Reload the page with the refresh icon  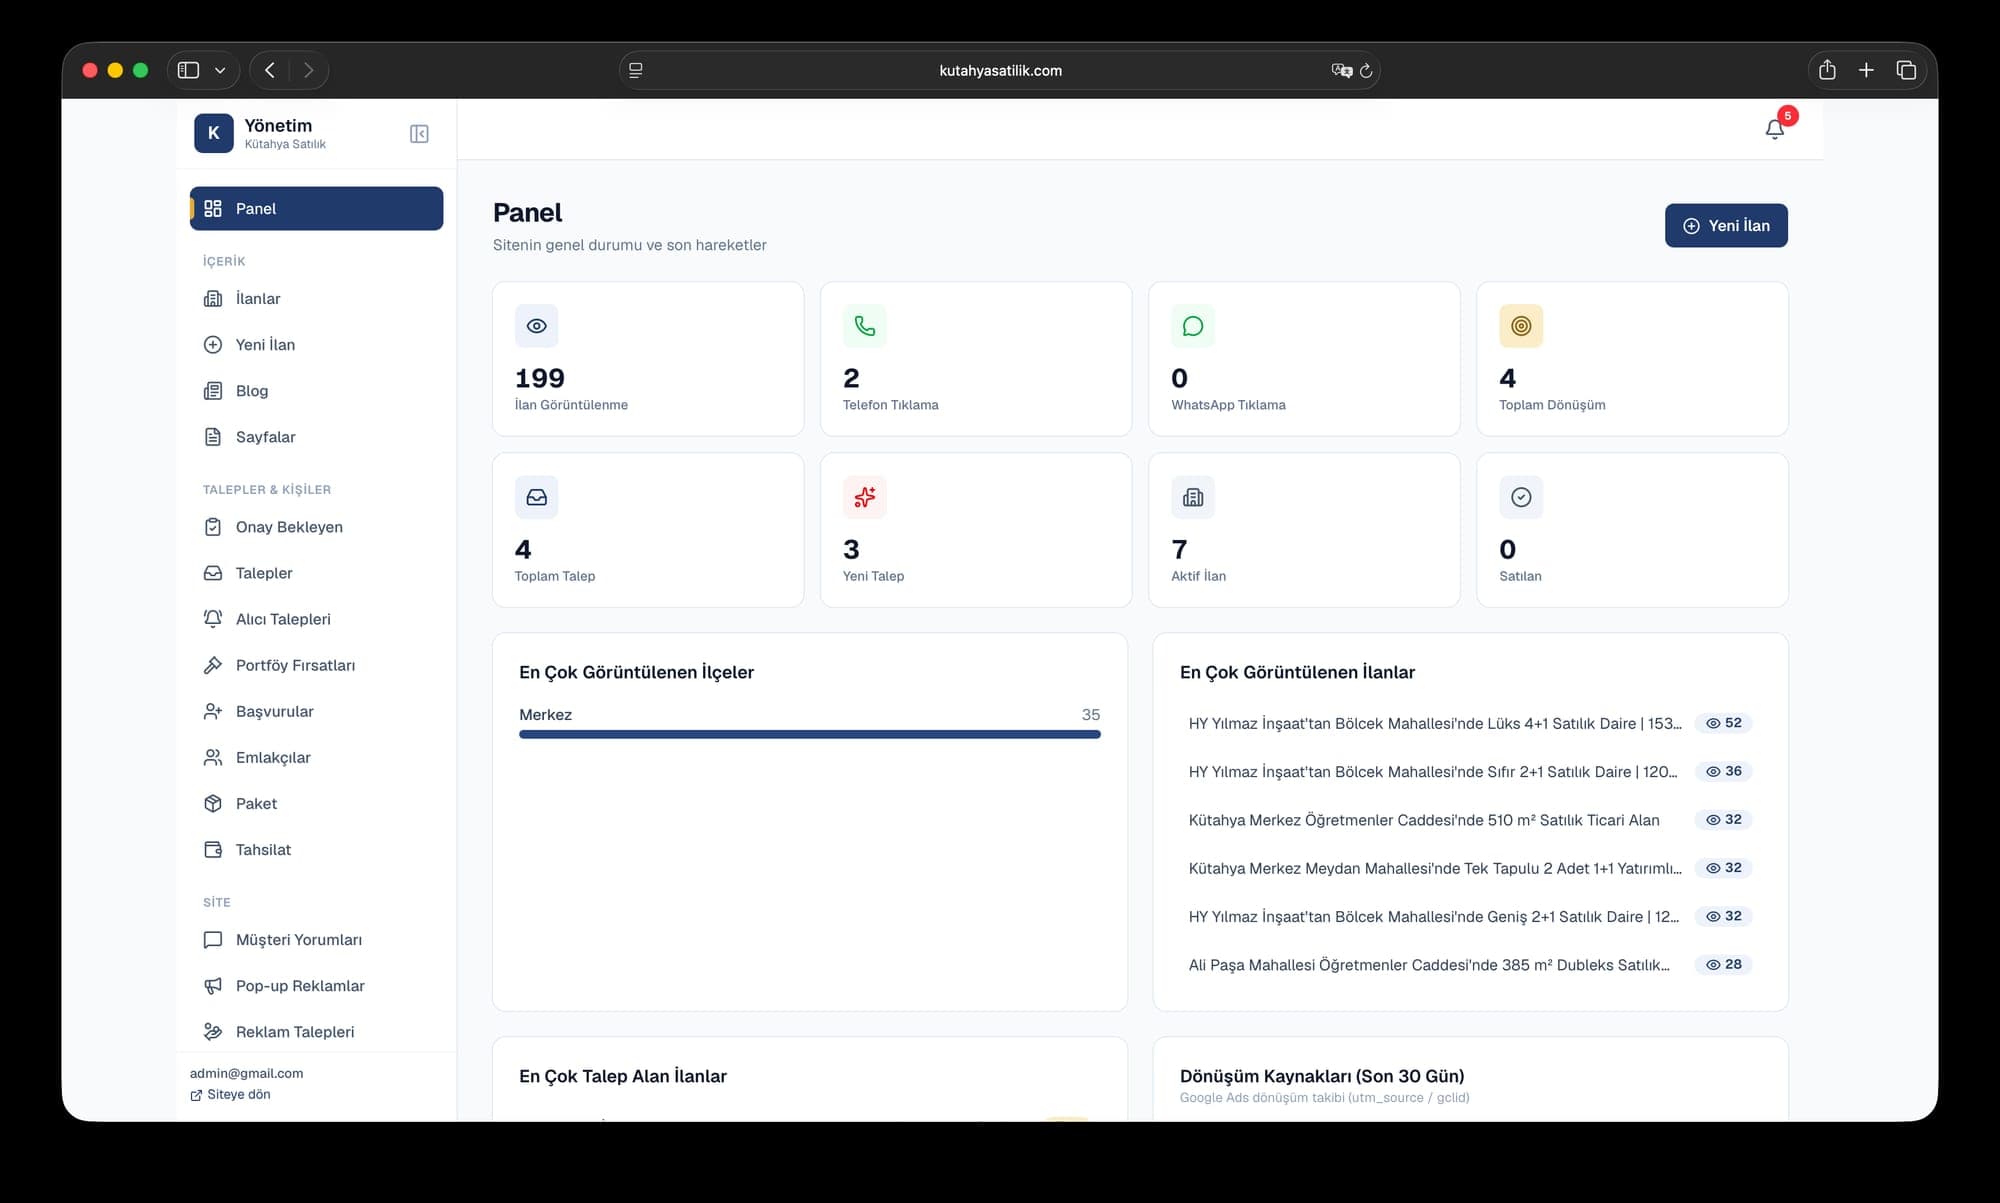point(1365,71)
